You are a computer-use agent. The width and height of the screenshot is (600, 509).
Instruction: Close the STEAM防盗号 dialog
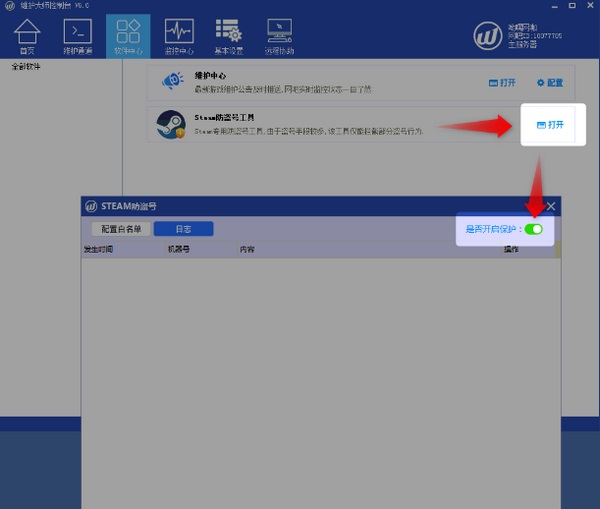click(550, 206)
